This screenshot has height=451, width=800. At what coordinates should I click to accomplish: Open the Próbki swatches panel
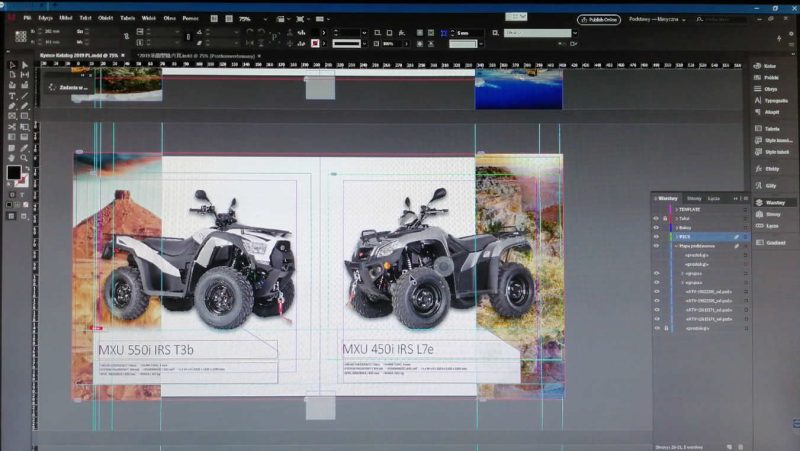click(x=767, y=78)
